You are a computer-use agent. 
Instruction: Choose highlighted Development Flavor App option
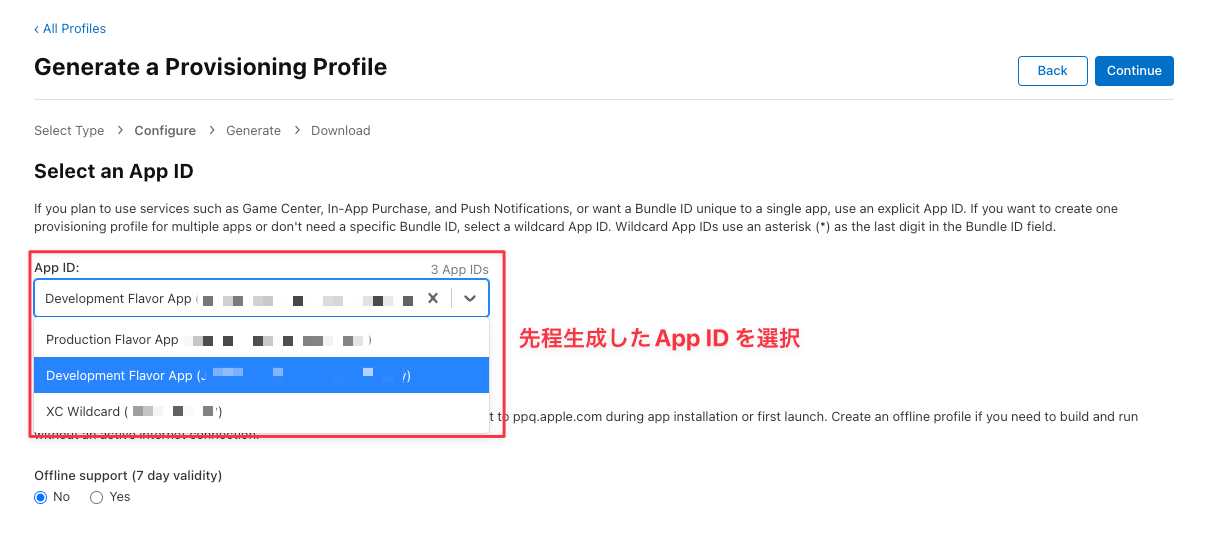click(261, 376)
